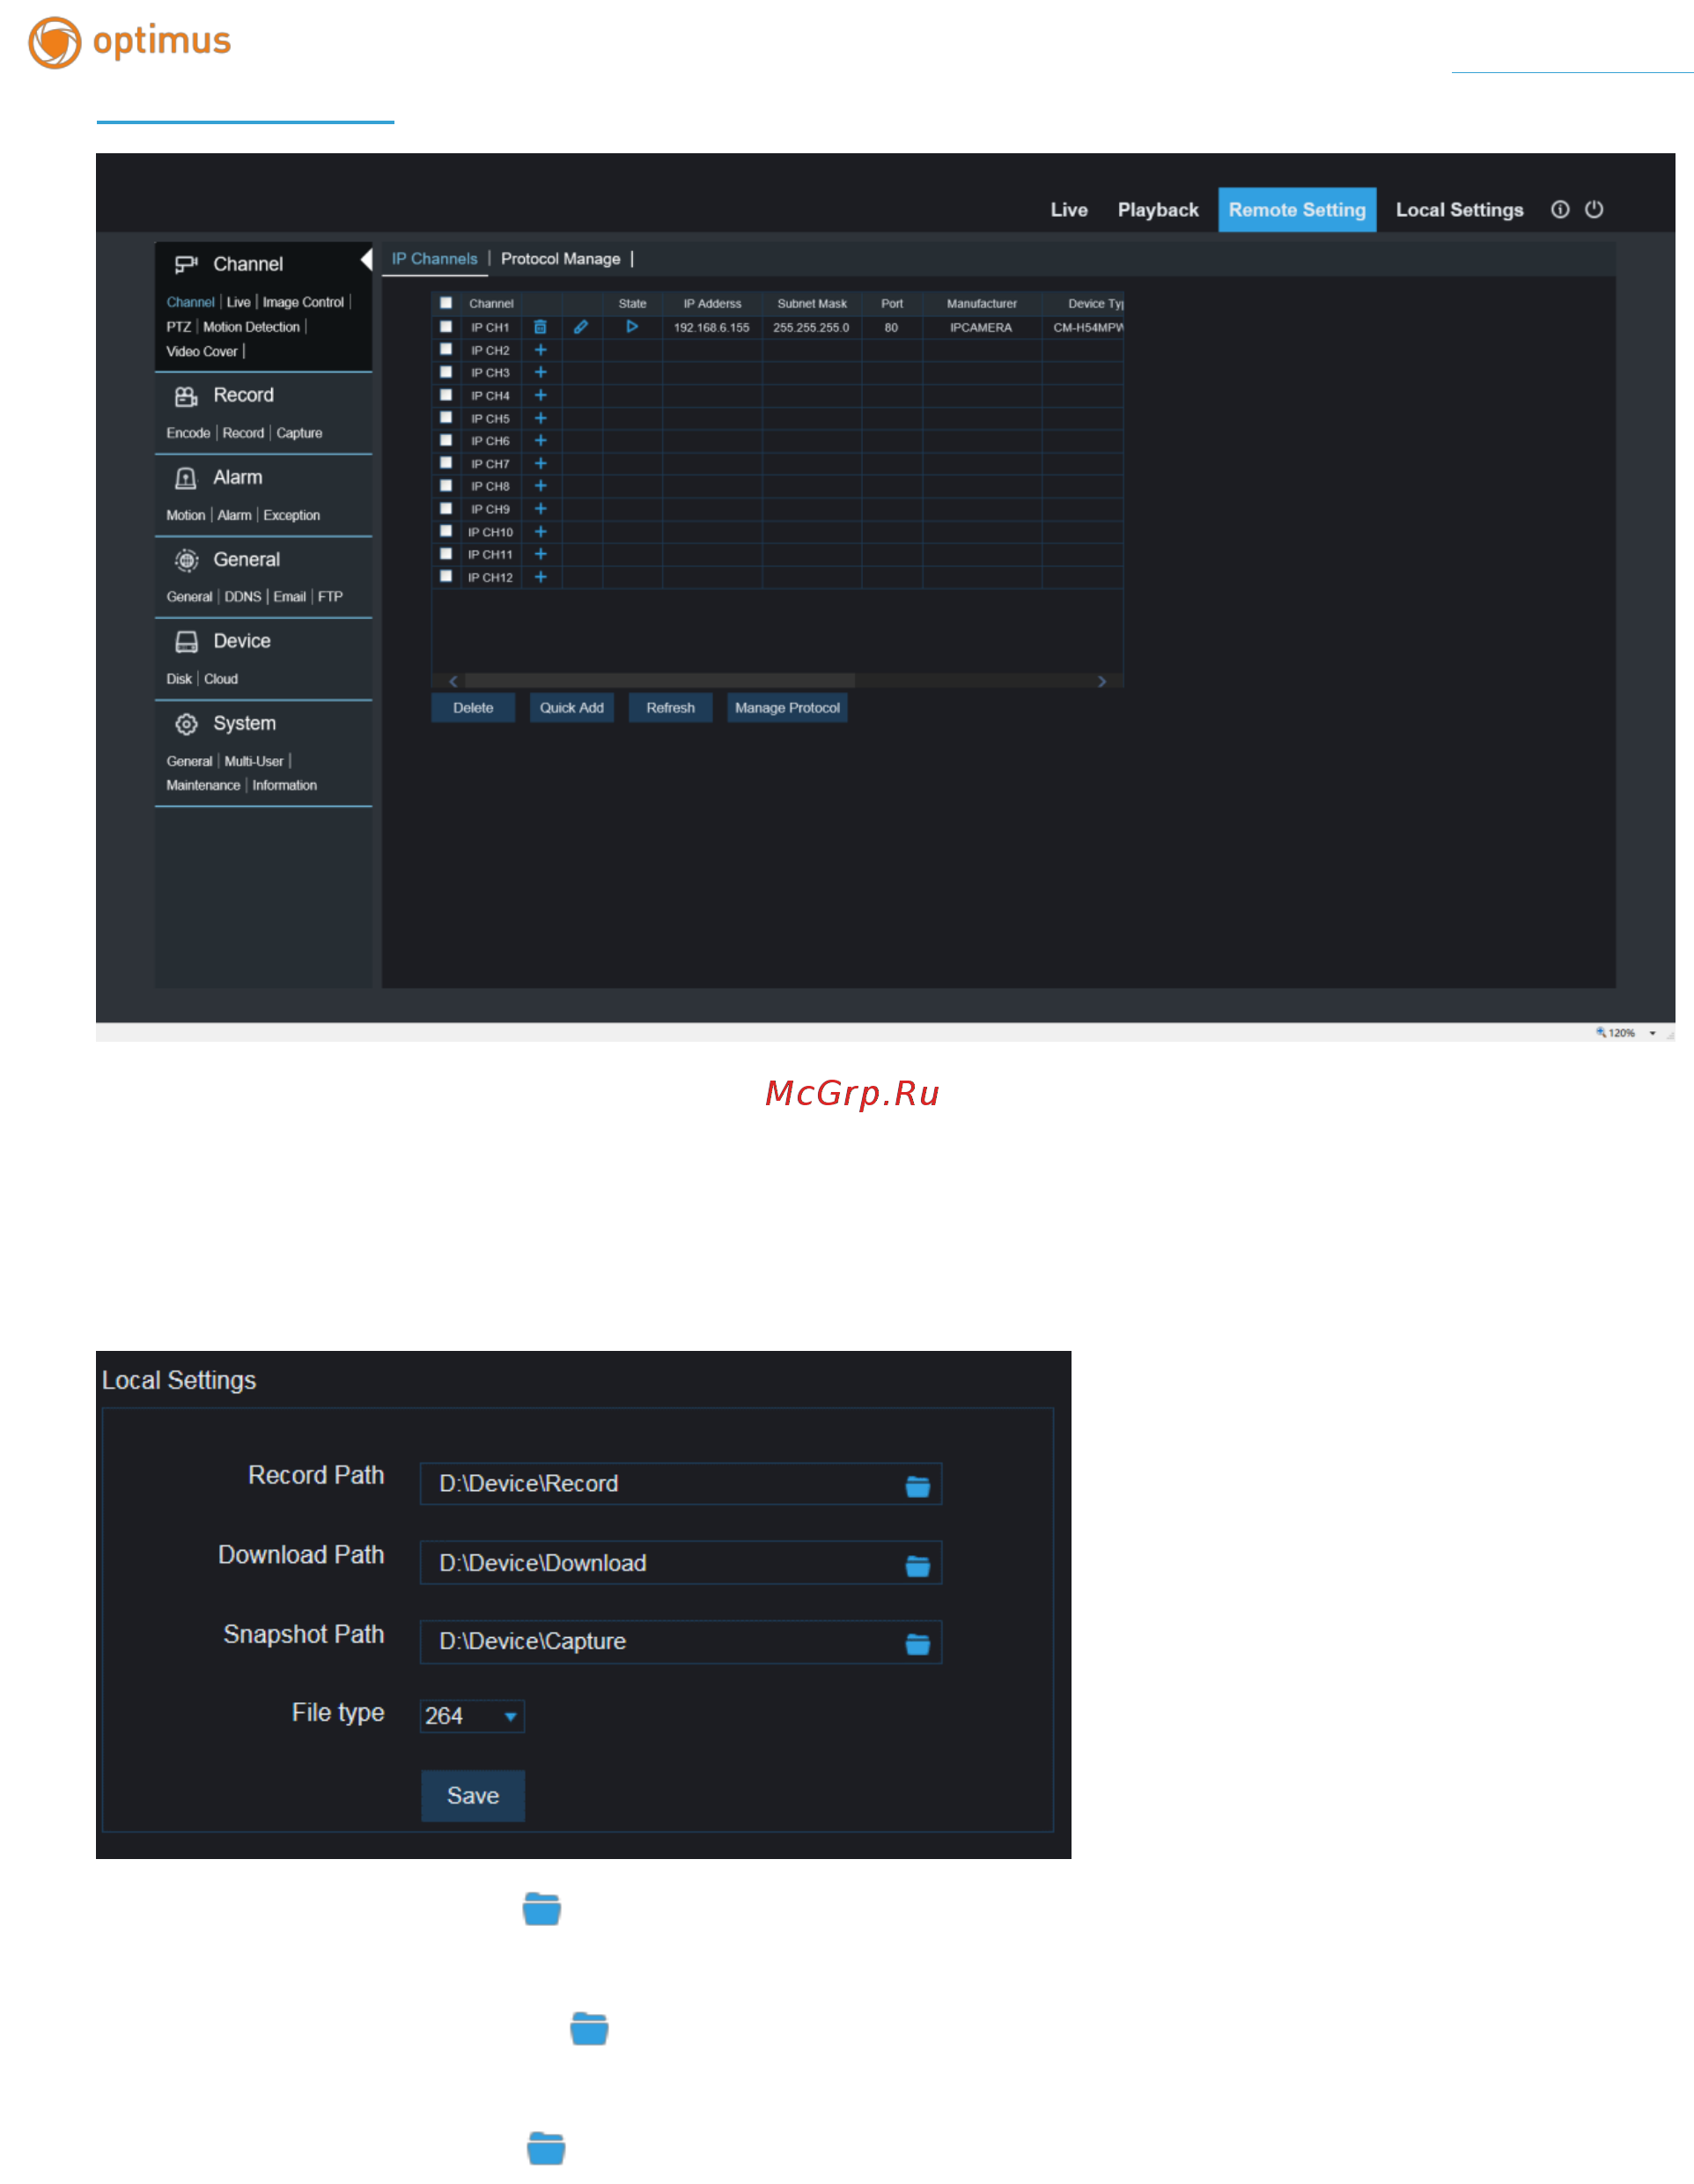Image resolution: width=1694 pixels, height=2184 pixels.
Task: Click the Snapshot Path input field
Action: point(681,1642)
